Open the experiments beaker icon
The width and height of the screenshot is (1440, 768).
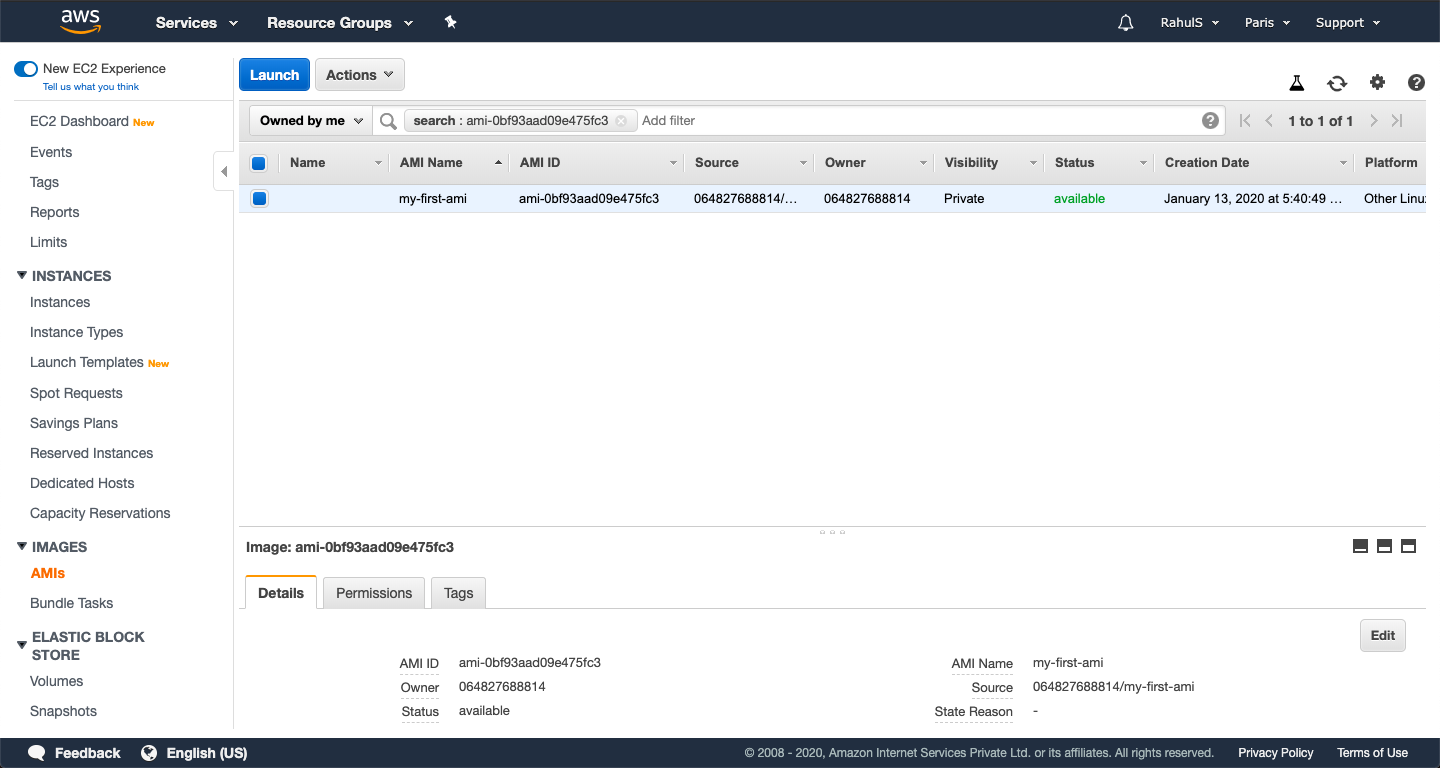(1297, 84)
